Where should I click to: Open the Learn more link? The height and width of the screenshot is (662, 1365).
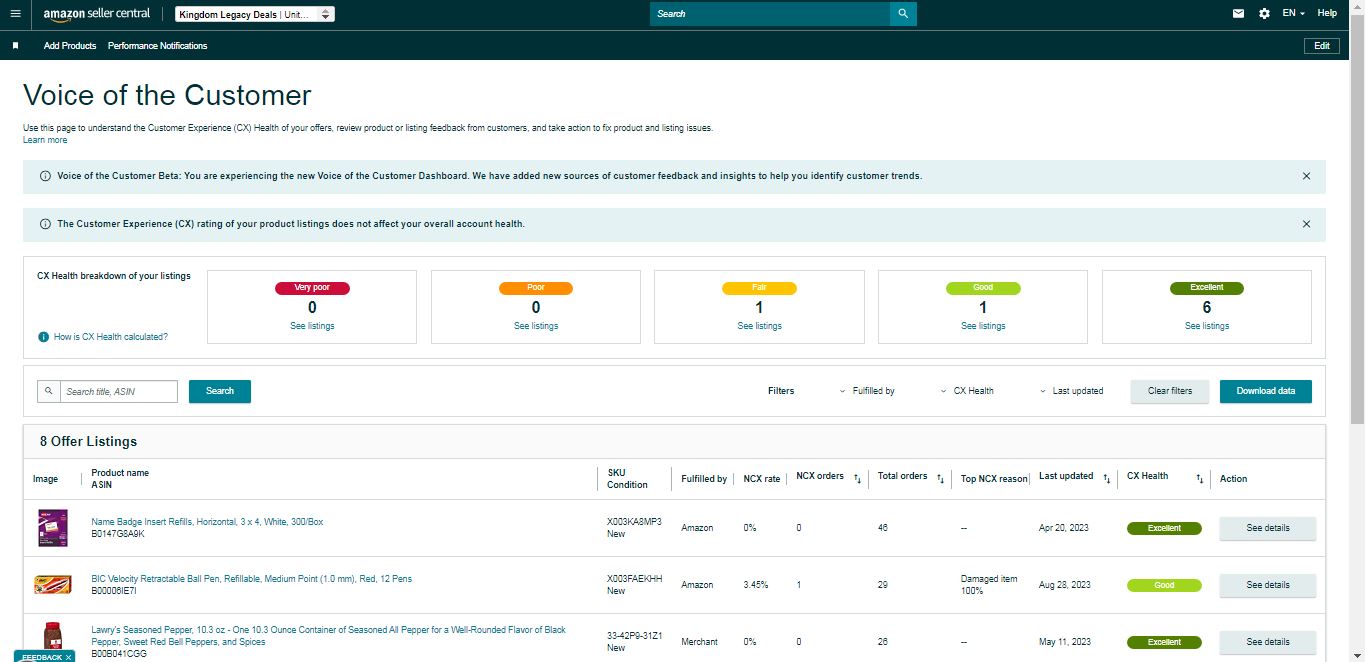(45, 140)
